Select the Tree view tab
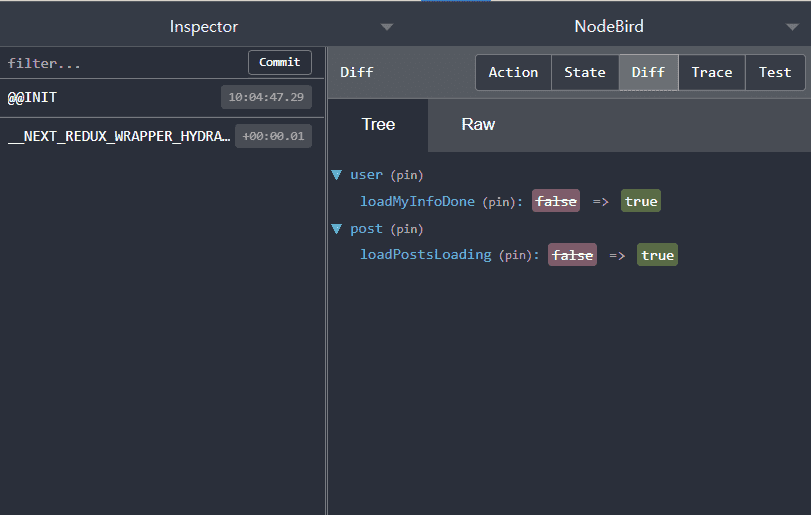Image resolution: width=811 pixels, height=515 pixels. (x=378, y=125)
